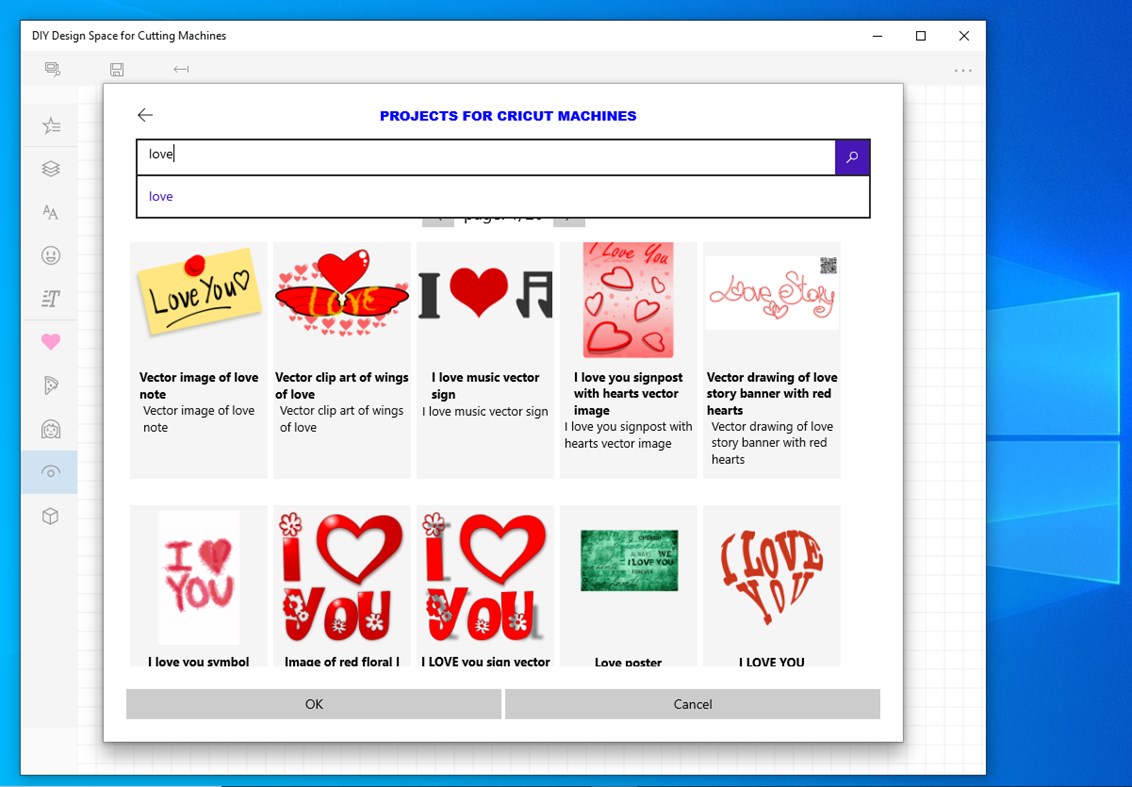
Task: Select the face avatar category icon
Action: click(x=50, y=428)
